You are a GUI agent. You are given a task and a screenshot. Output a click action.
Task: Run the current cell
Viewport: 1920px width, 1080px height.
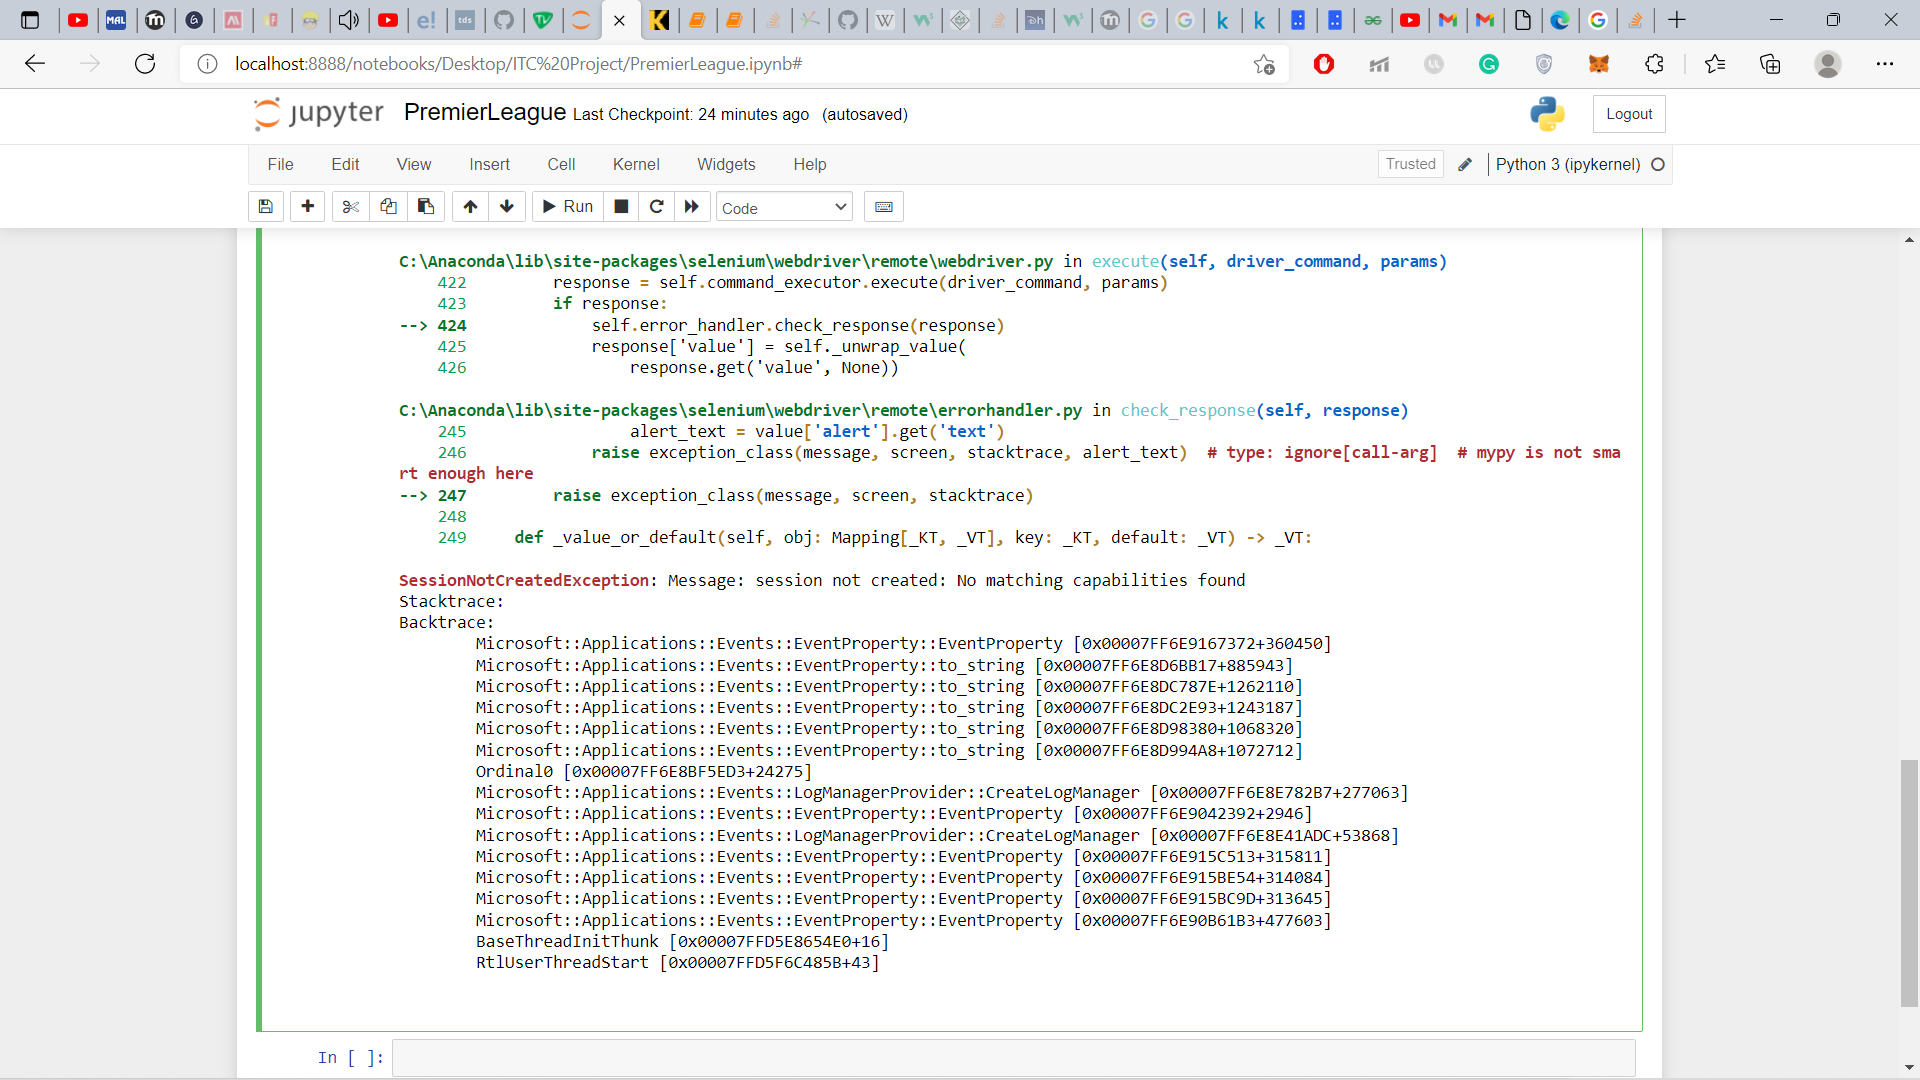pyautogui.click(x=567, y=207)
